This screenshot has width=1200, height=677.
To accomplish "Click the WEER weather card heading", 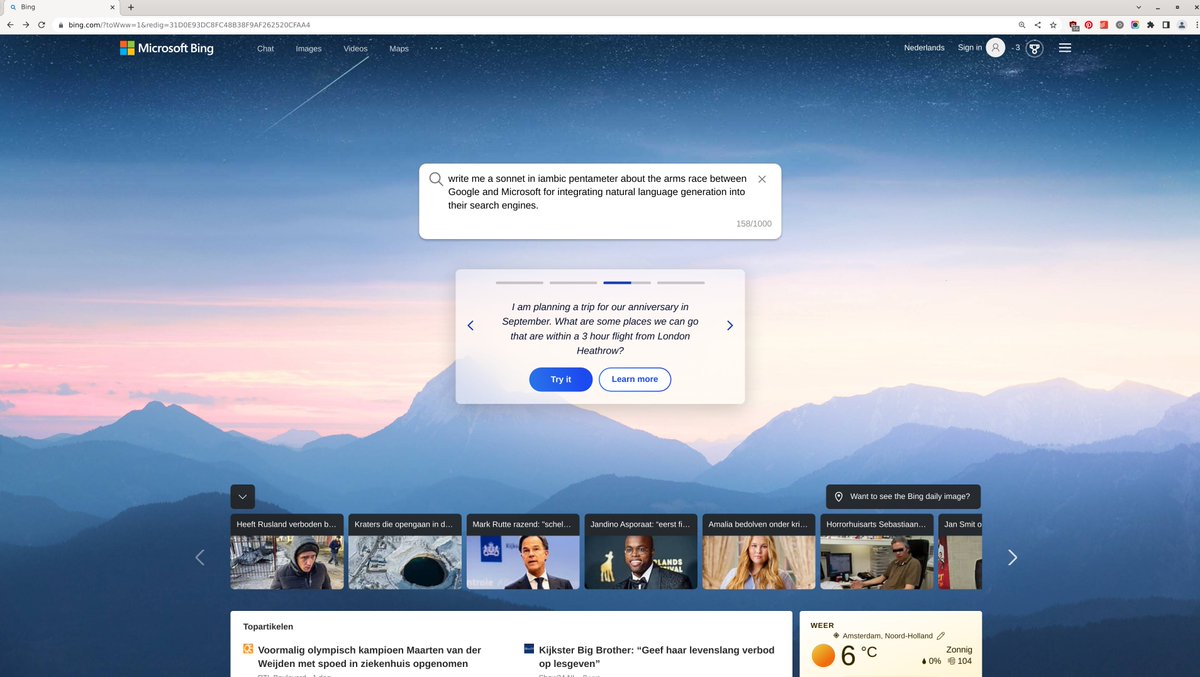I will tap(823, 626).
